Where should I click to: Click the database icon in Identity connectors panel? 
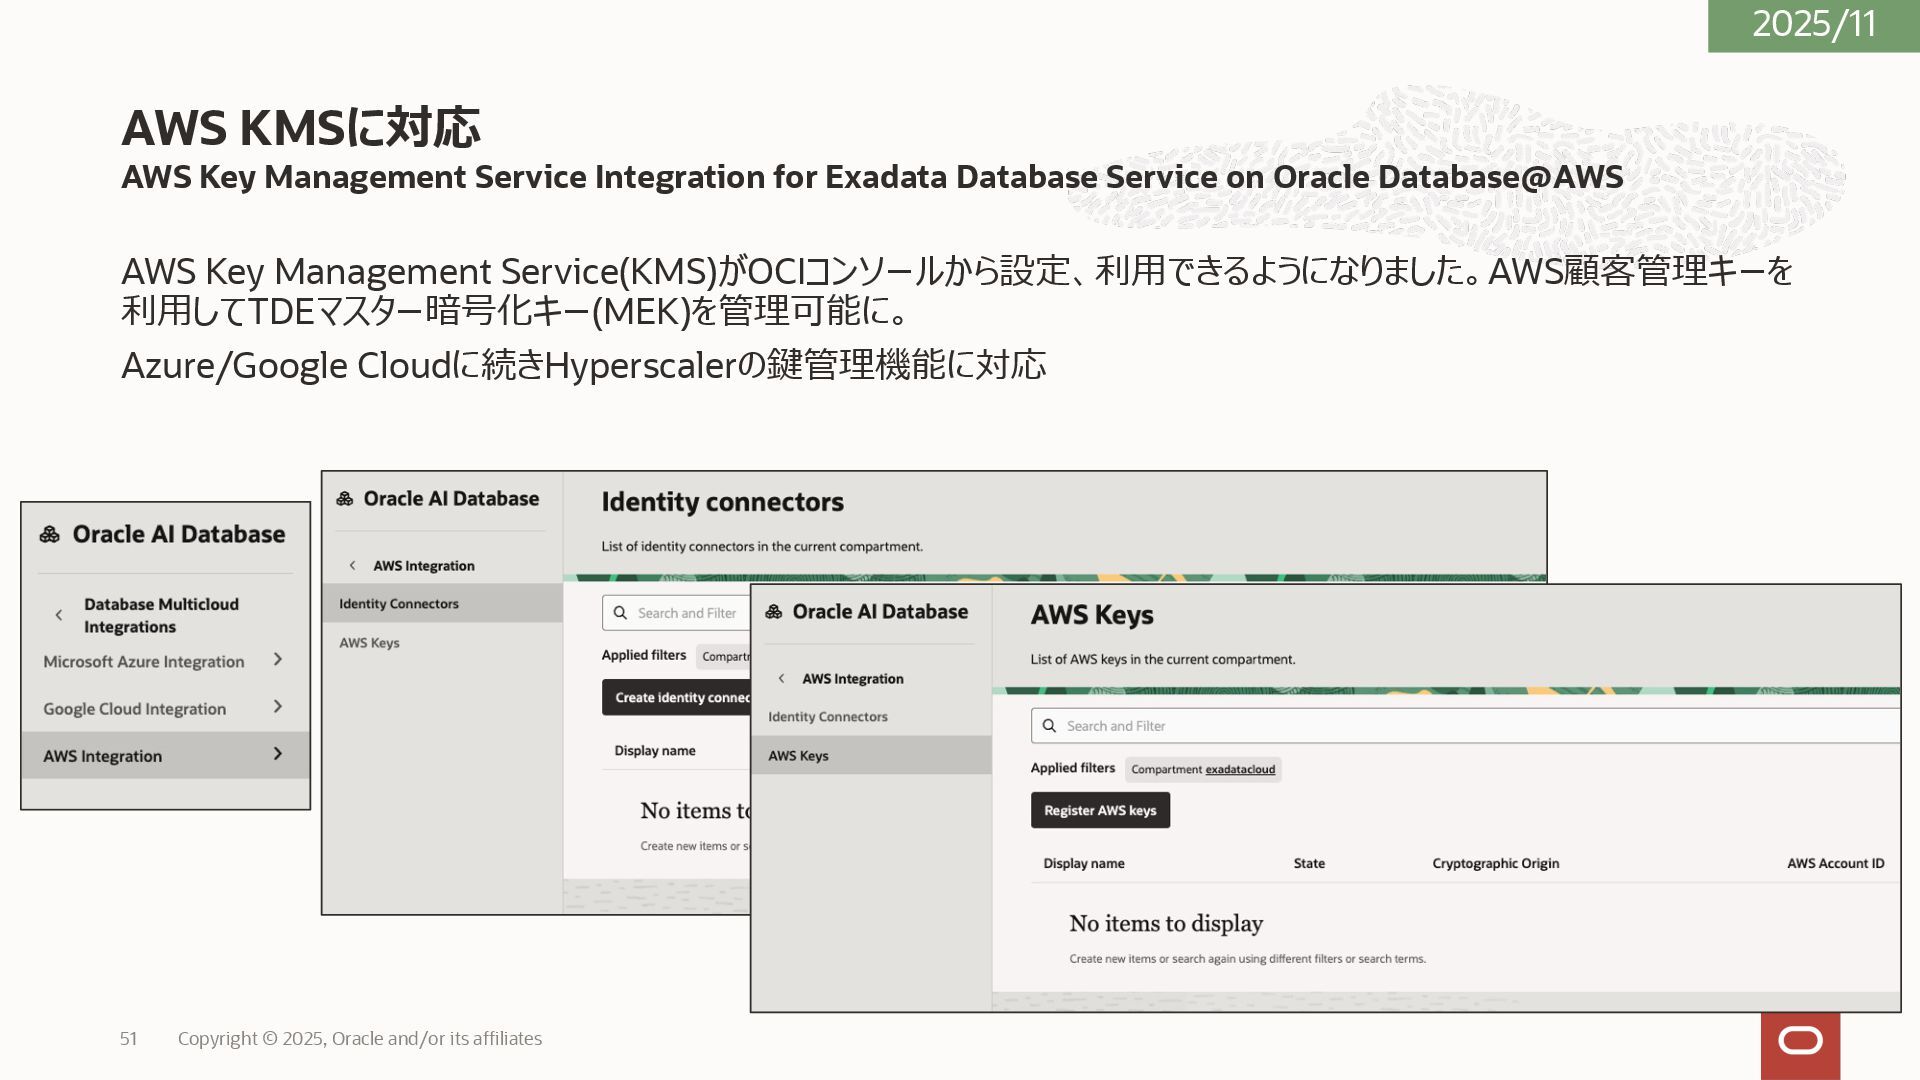[x=345, y=499]
